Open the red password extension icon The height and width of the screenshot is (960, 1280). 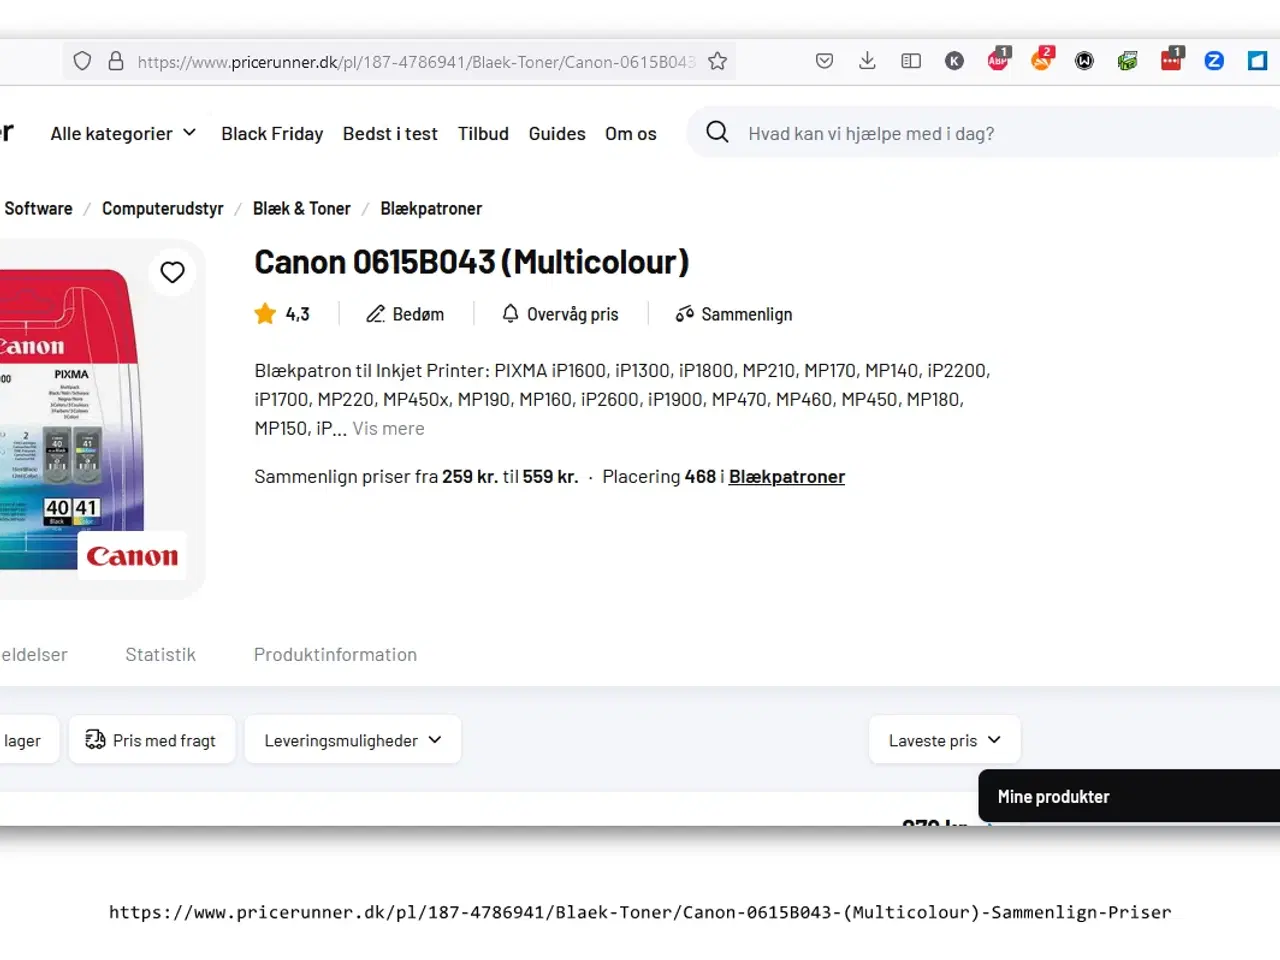[1172, 60]
